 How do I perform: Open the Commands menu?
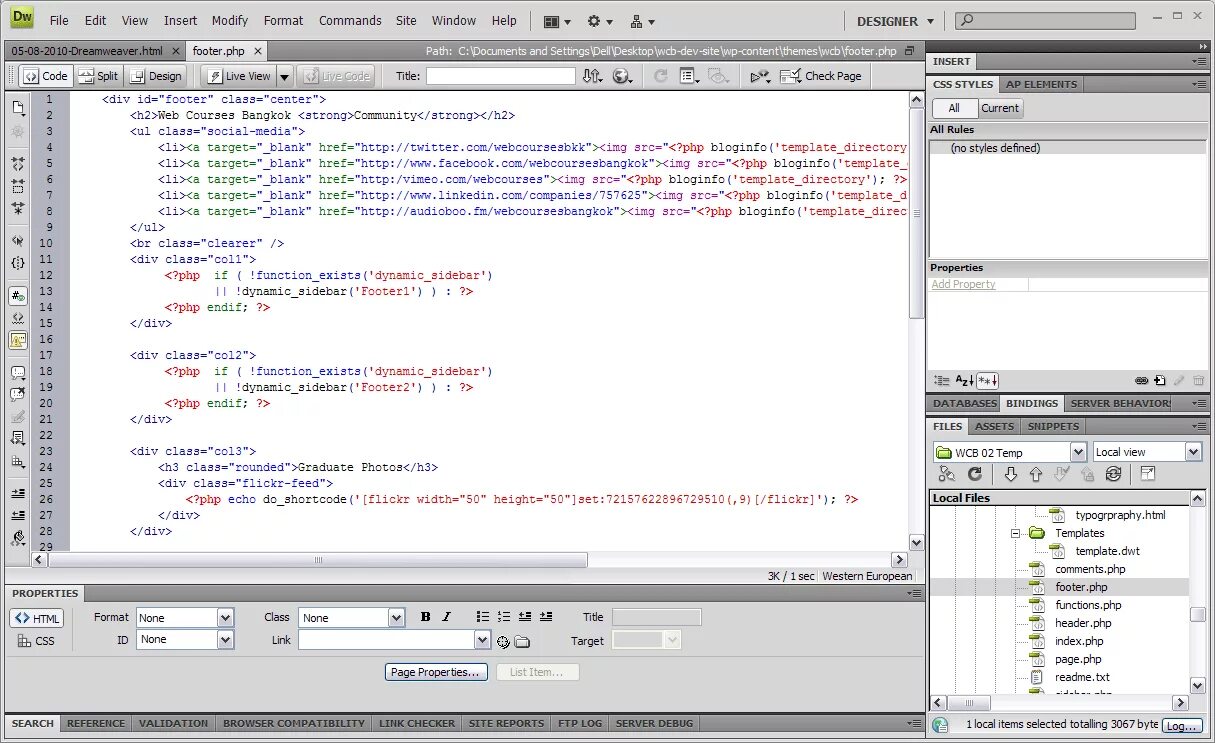[350, 20]
